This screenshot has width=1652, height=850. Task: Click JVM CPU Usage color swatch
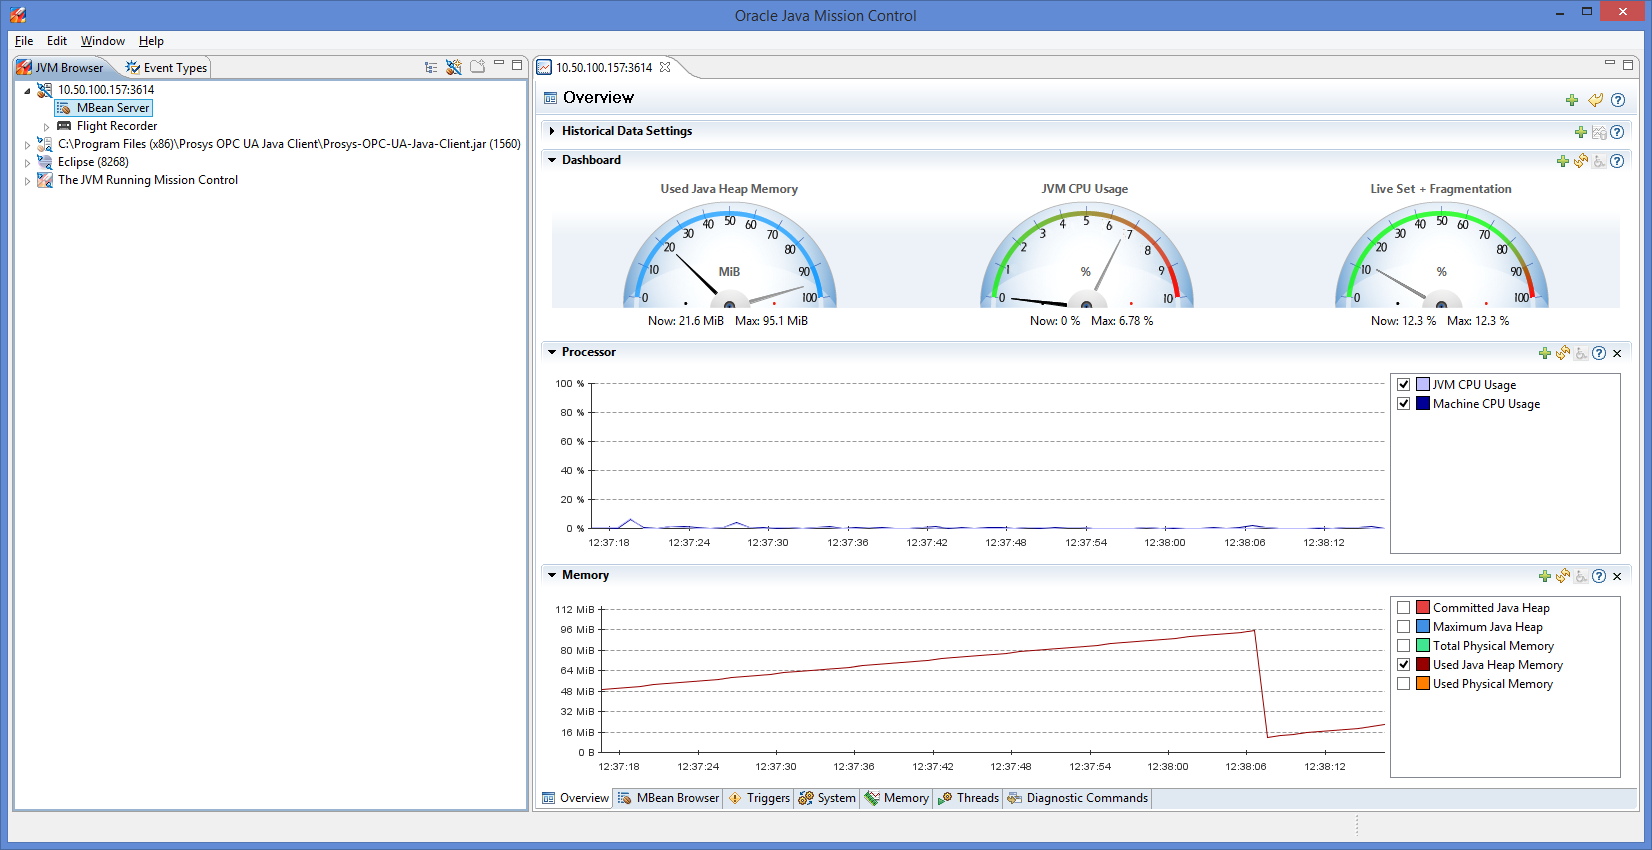pos(1422,384)
